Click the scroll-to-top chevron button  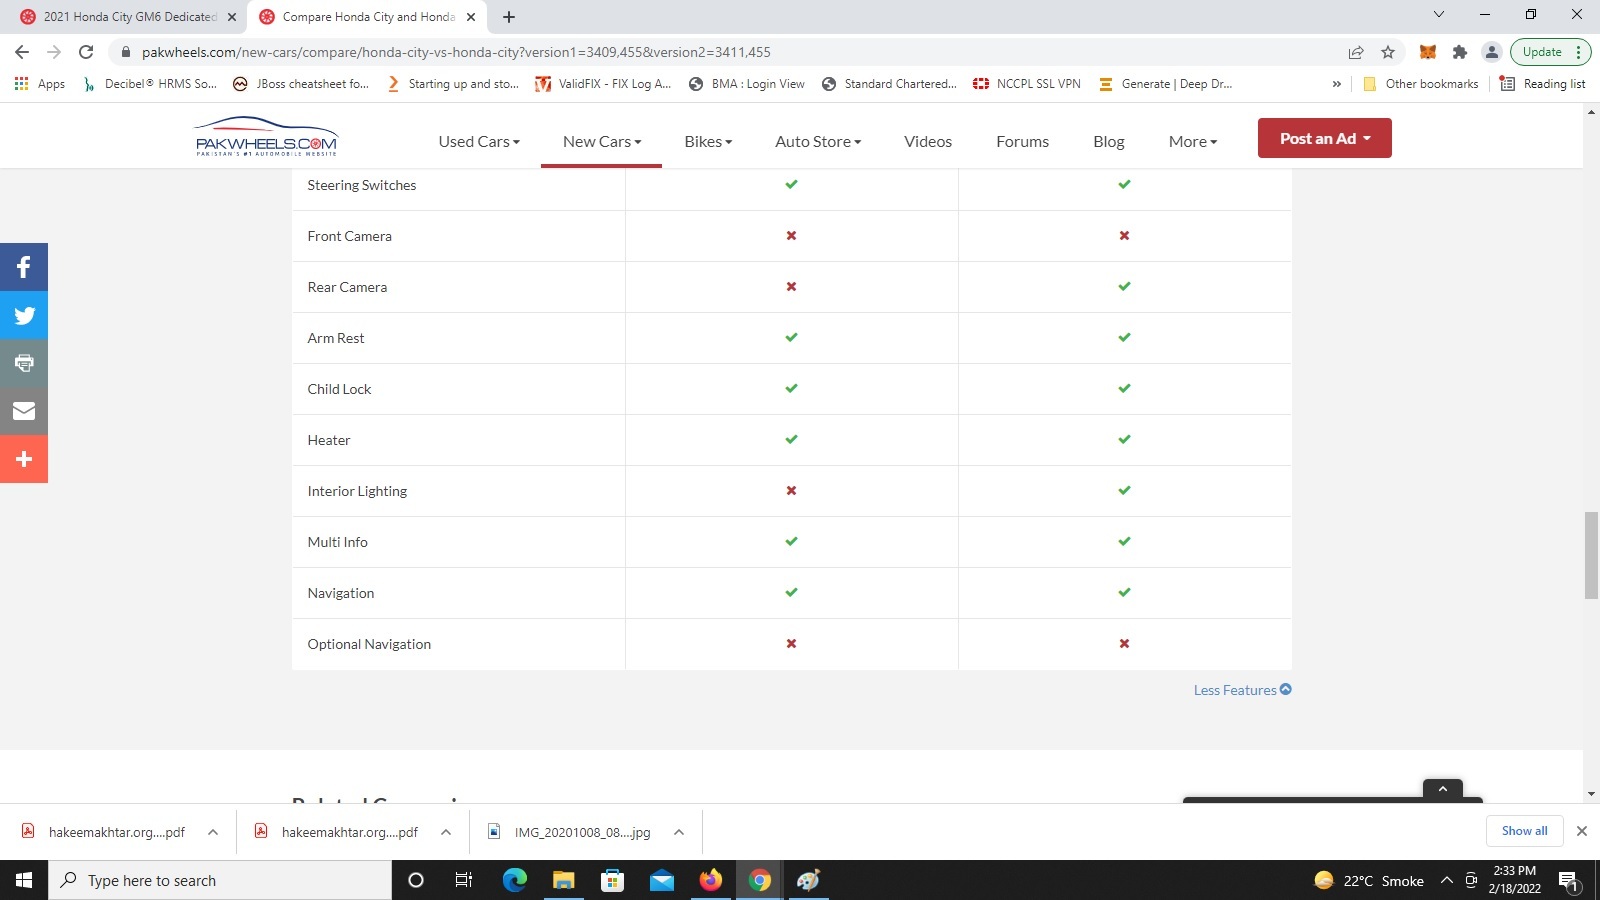[x=1443, y=789]
